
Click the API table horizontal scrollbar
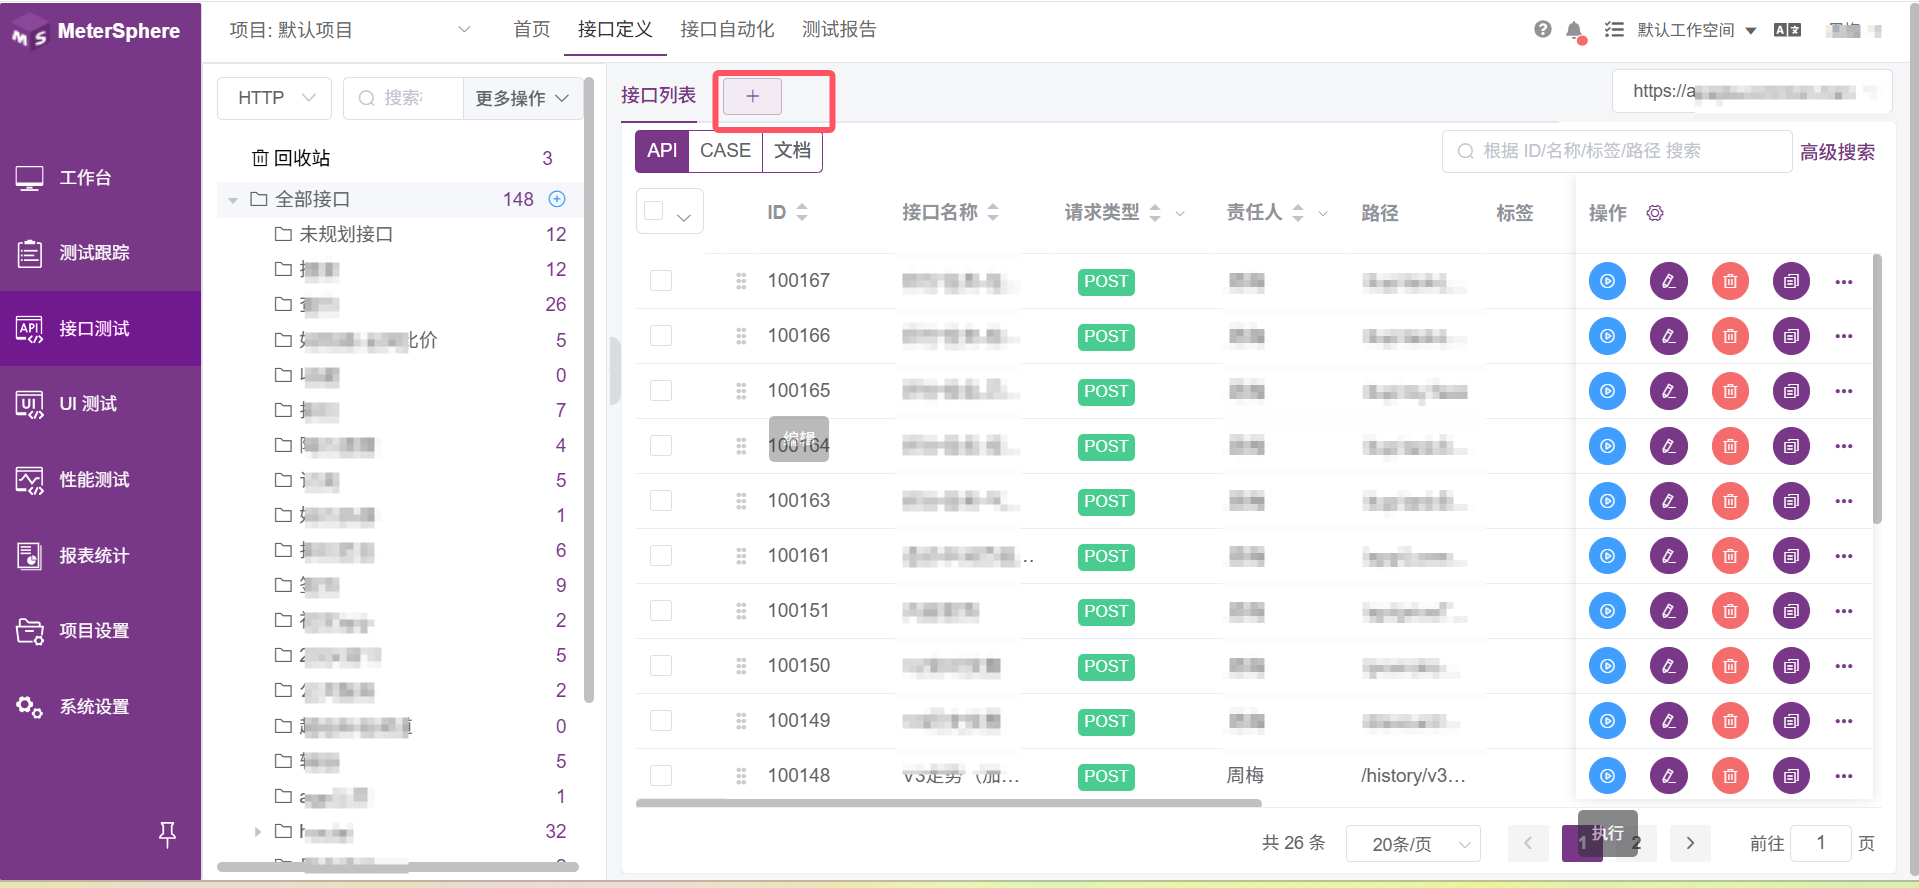tap(949, 802)
